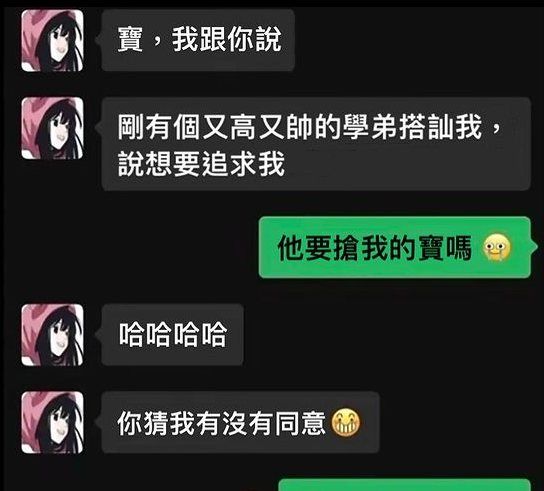Viewport: 544px width, 491px height.
Task: Tap the character '寶' in first message
Action: [130, 40]
